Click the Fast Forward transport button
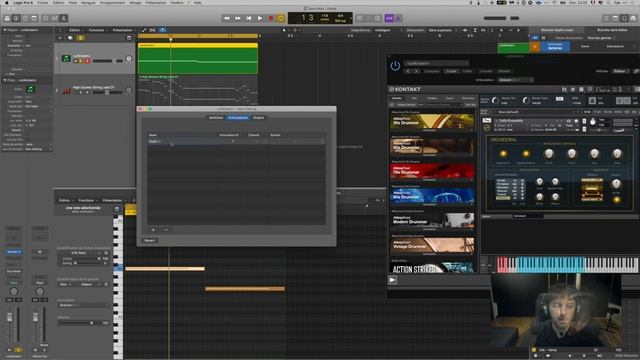 click(238, 18)
